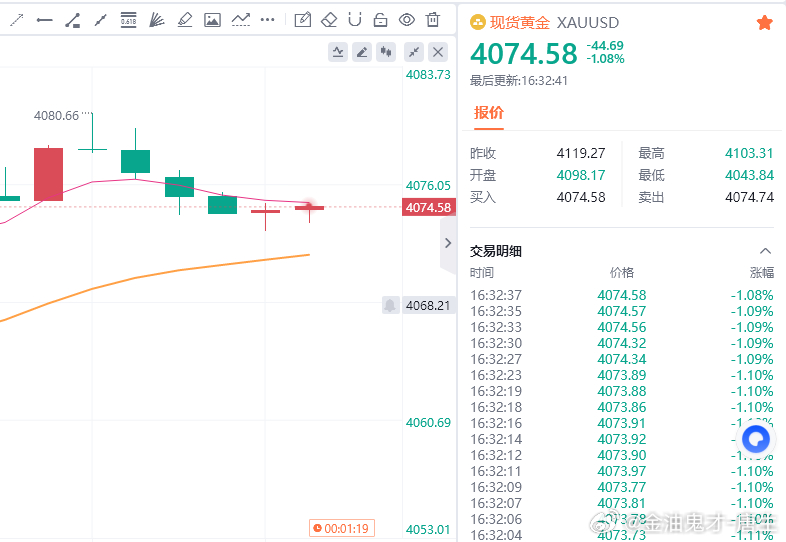Toggle the magnet snap mode
Screen dimensions: 786x542
tap(355, 20)
